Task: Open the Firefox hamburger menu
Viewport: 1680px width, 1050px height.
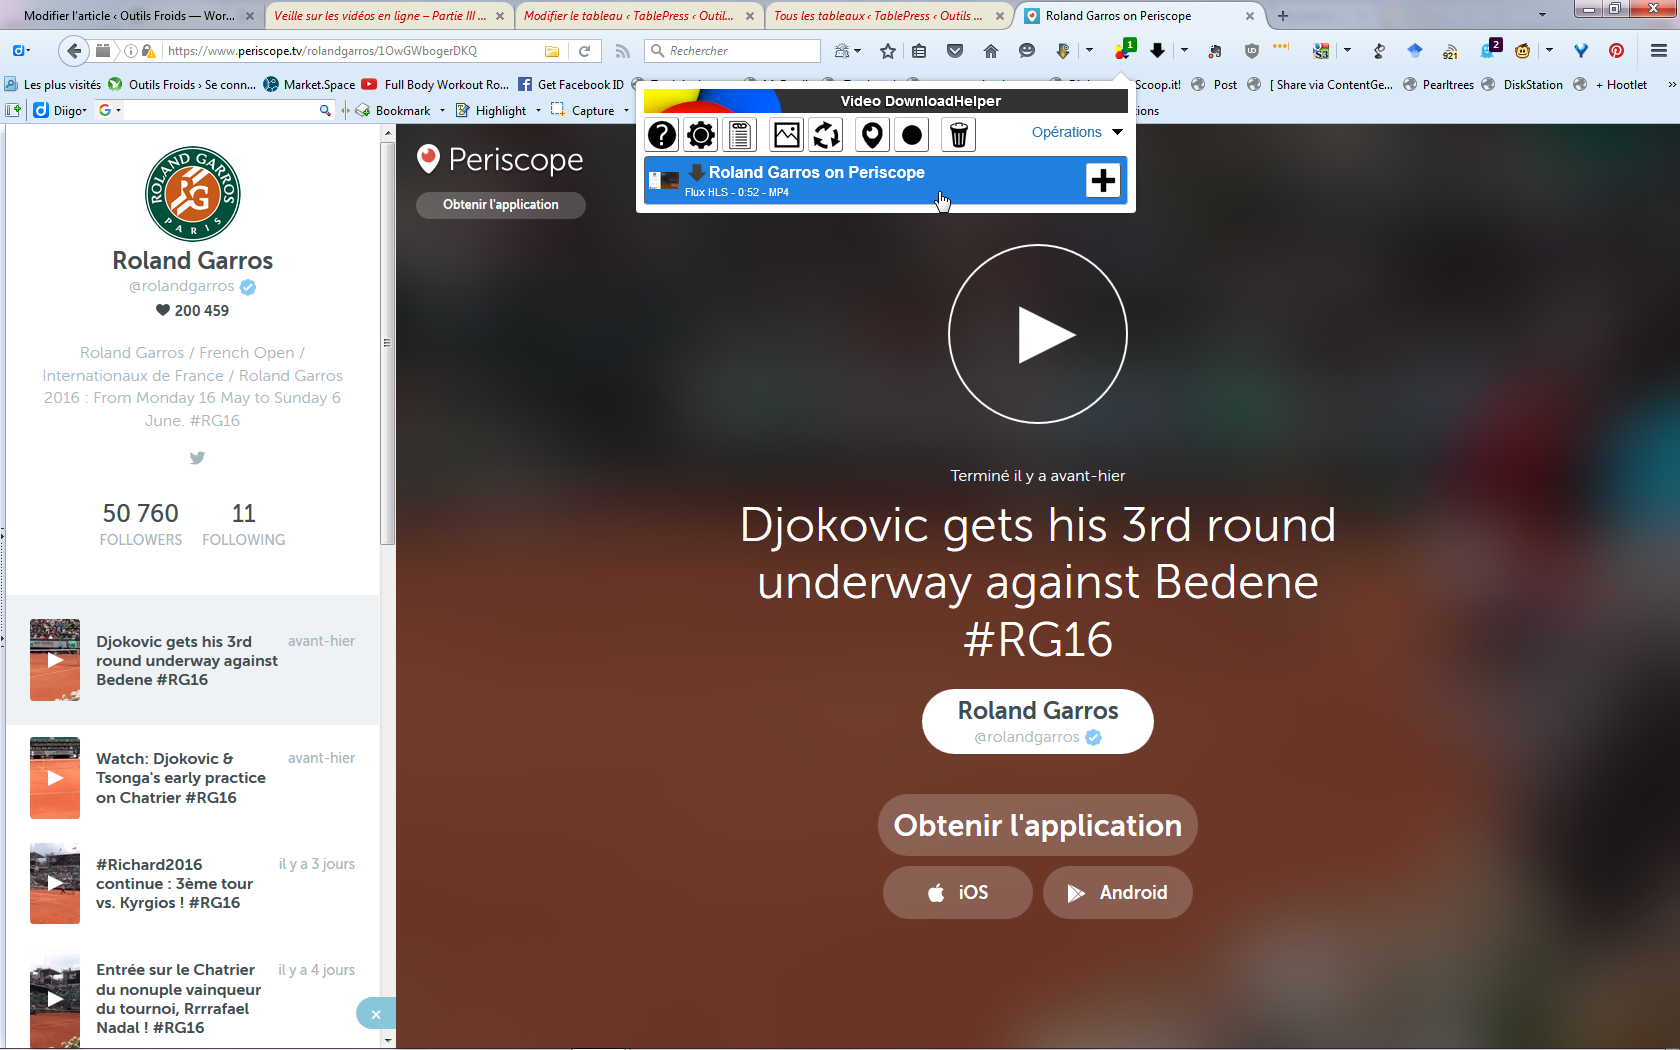Action: (x=1658, y=51)
